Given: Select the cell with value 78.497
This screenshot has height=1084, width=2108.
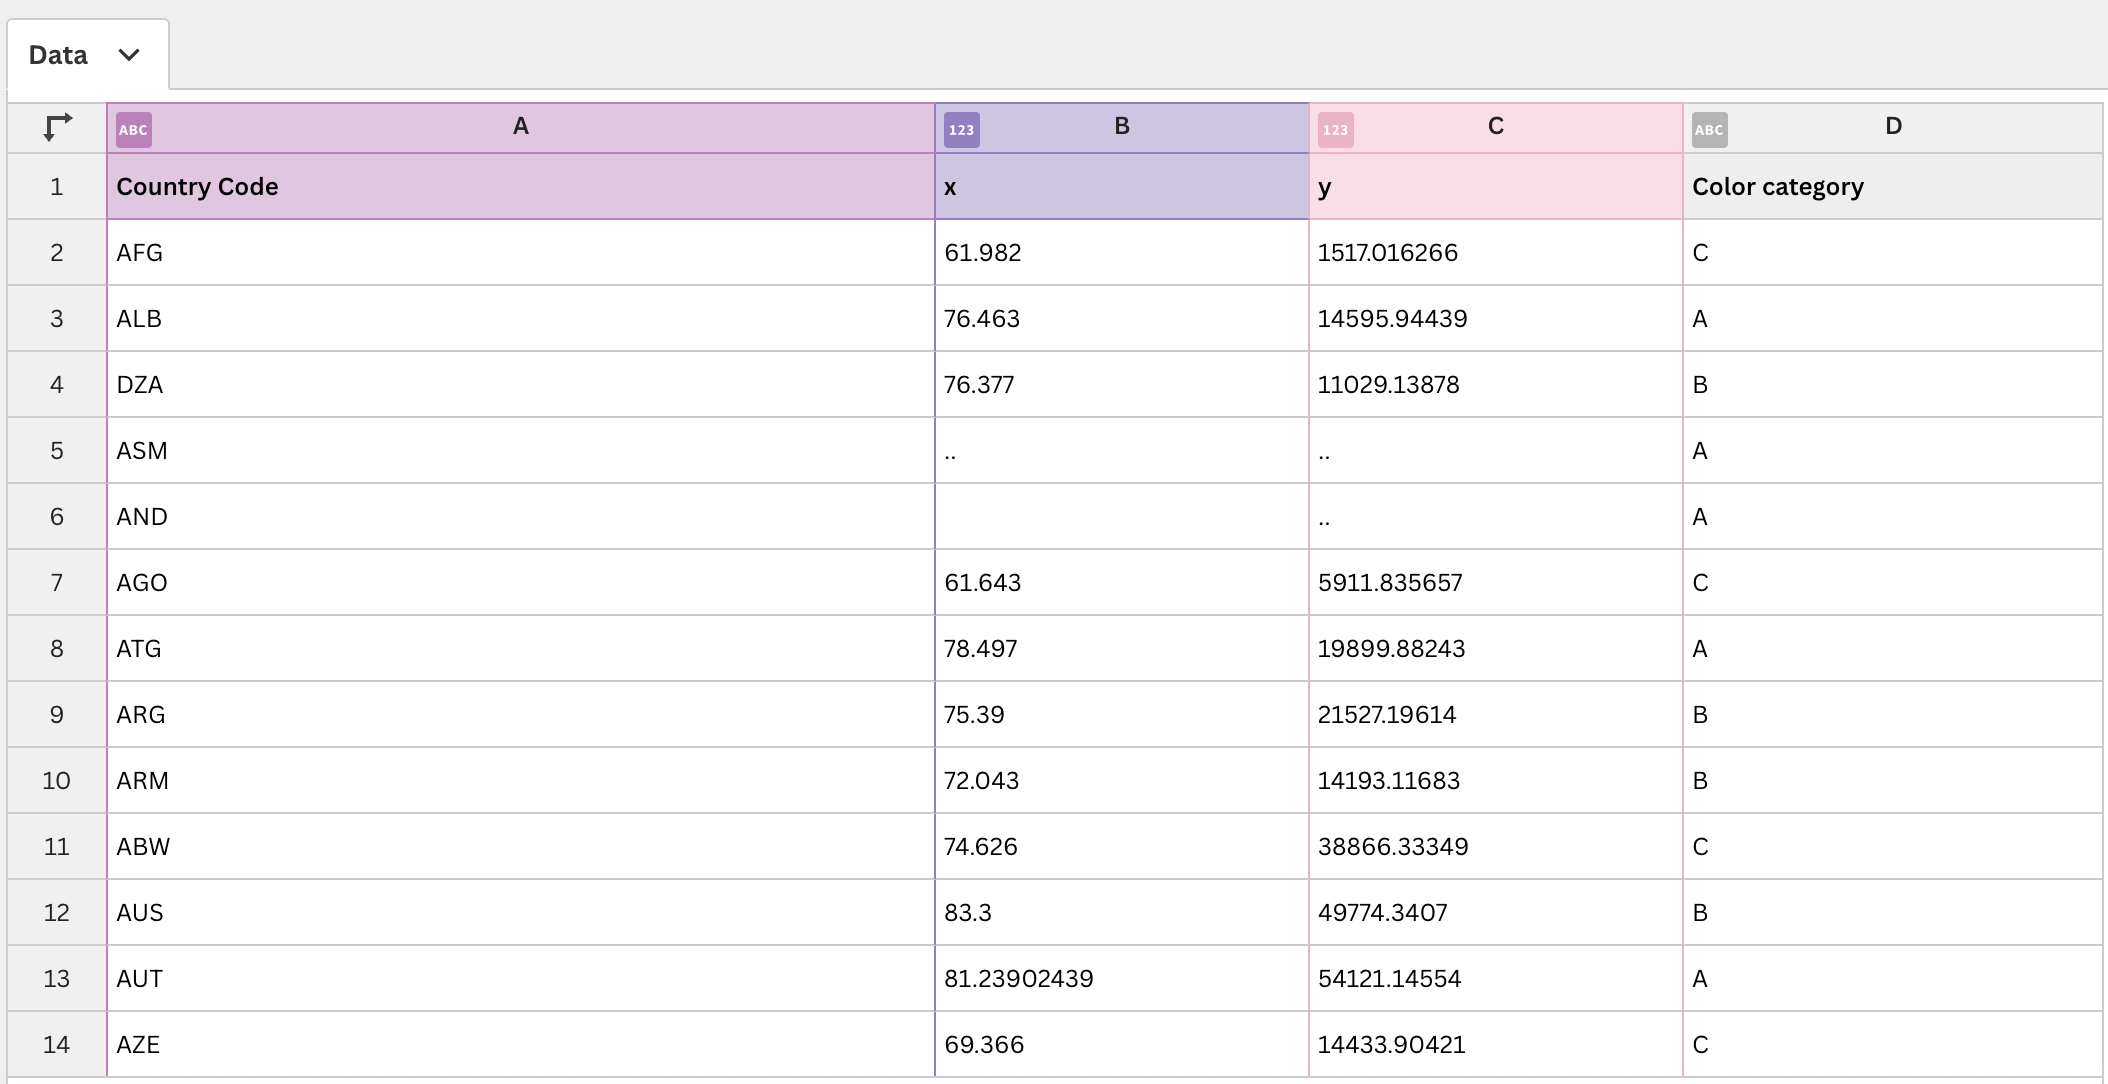Looking at the screenshot, I should (x=1122, y=649).
